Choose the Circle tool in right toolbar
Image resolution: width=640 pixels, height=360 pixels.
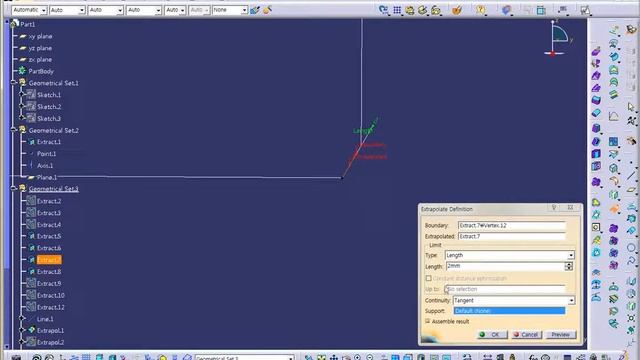coord(631,247)
